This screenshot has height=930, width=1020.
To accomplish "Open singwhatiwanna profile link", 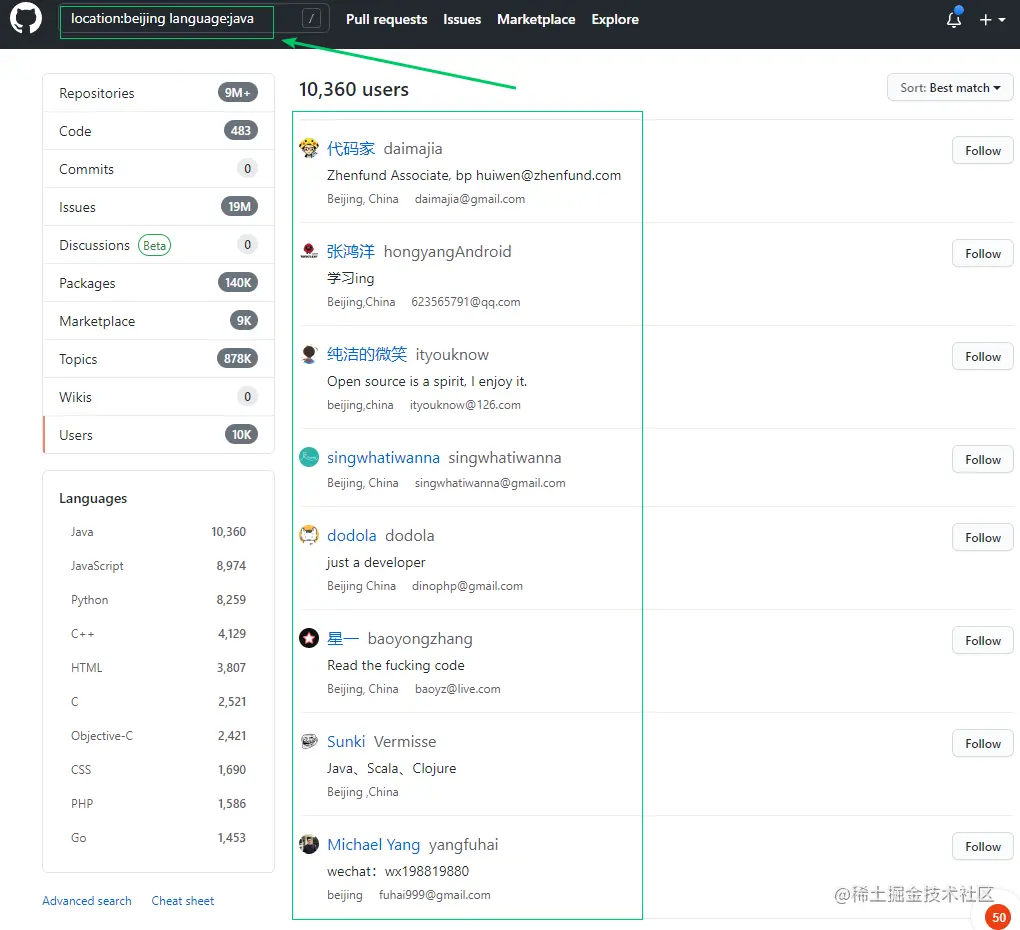I will coord(383,458).
